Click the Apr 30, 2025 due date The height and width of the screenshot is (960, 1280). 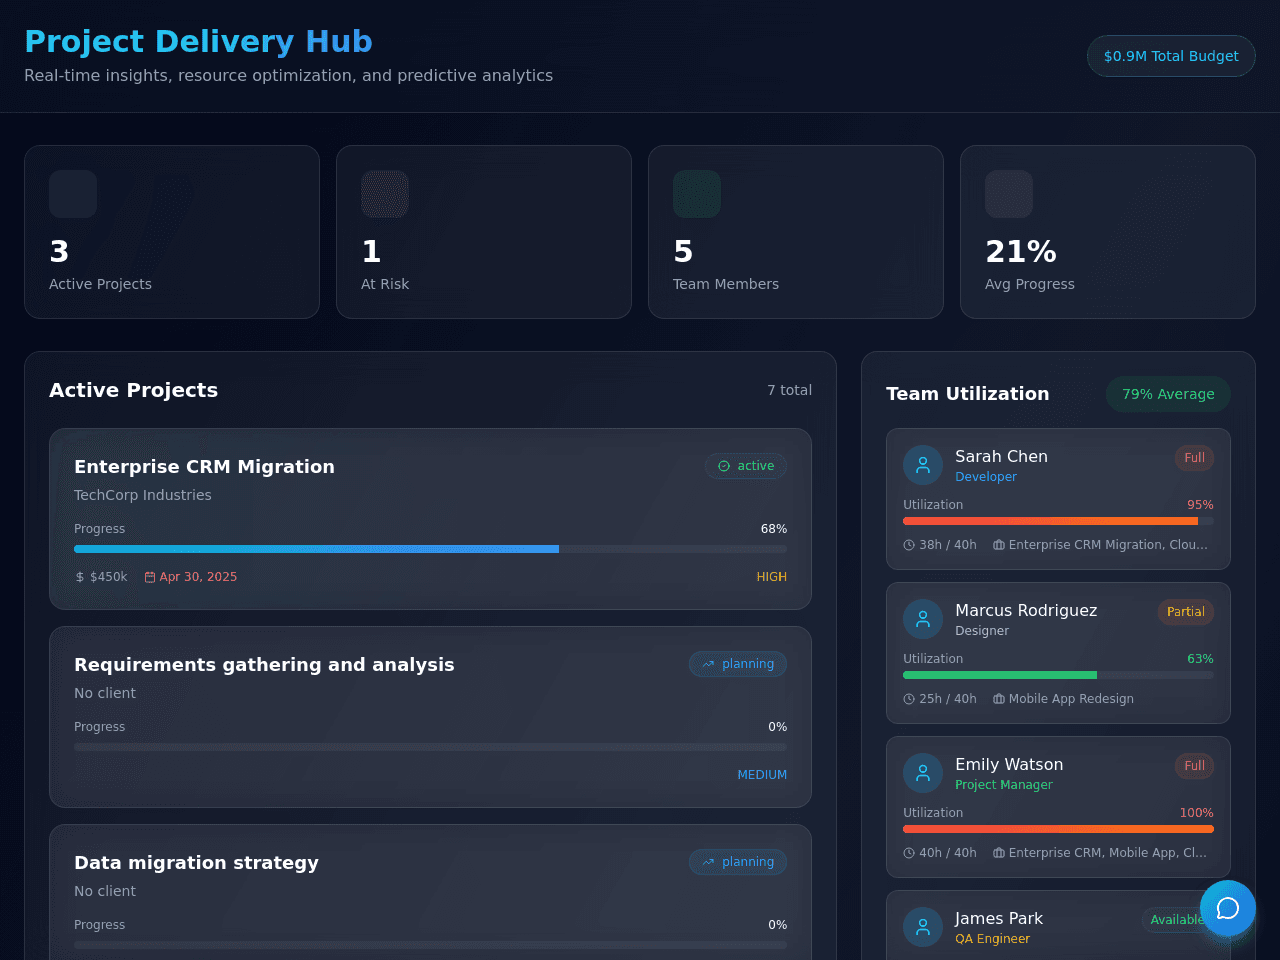(198, 577)
